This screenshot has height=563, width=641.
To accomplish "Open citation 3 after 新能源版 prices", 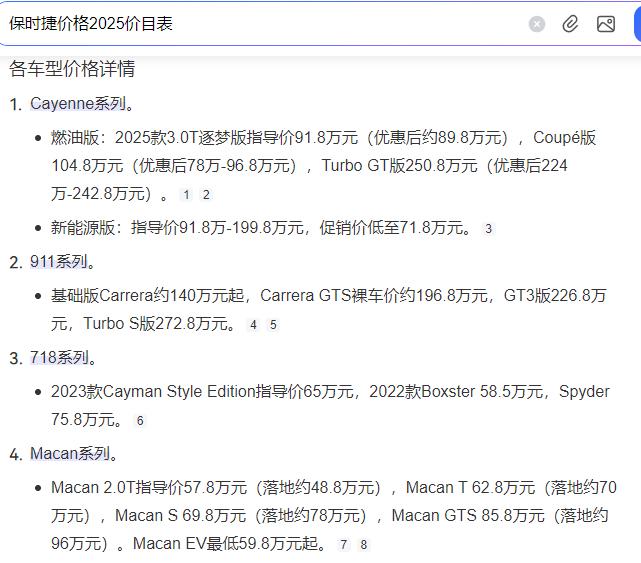I will pyautogui.click(x=489, y=229).
